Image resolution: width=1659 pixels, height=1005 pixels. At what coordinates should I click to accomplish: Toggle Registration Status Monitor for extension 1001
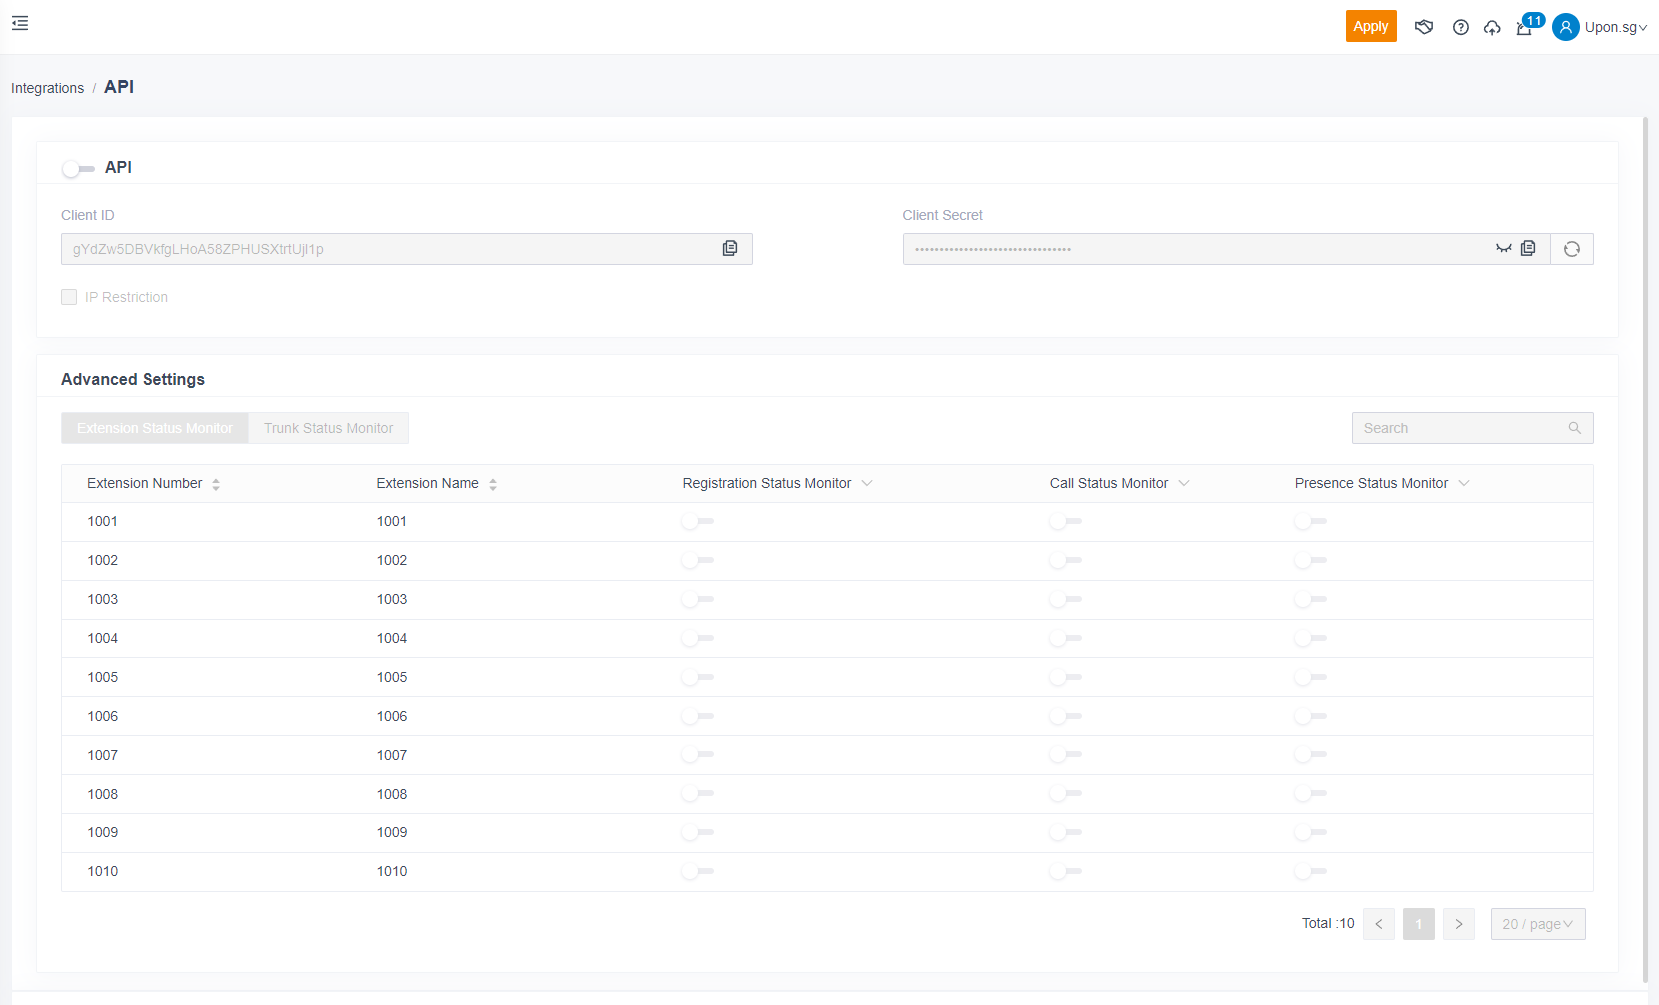[x=697, y=521]
